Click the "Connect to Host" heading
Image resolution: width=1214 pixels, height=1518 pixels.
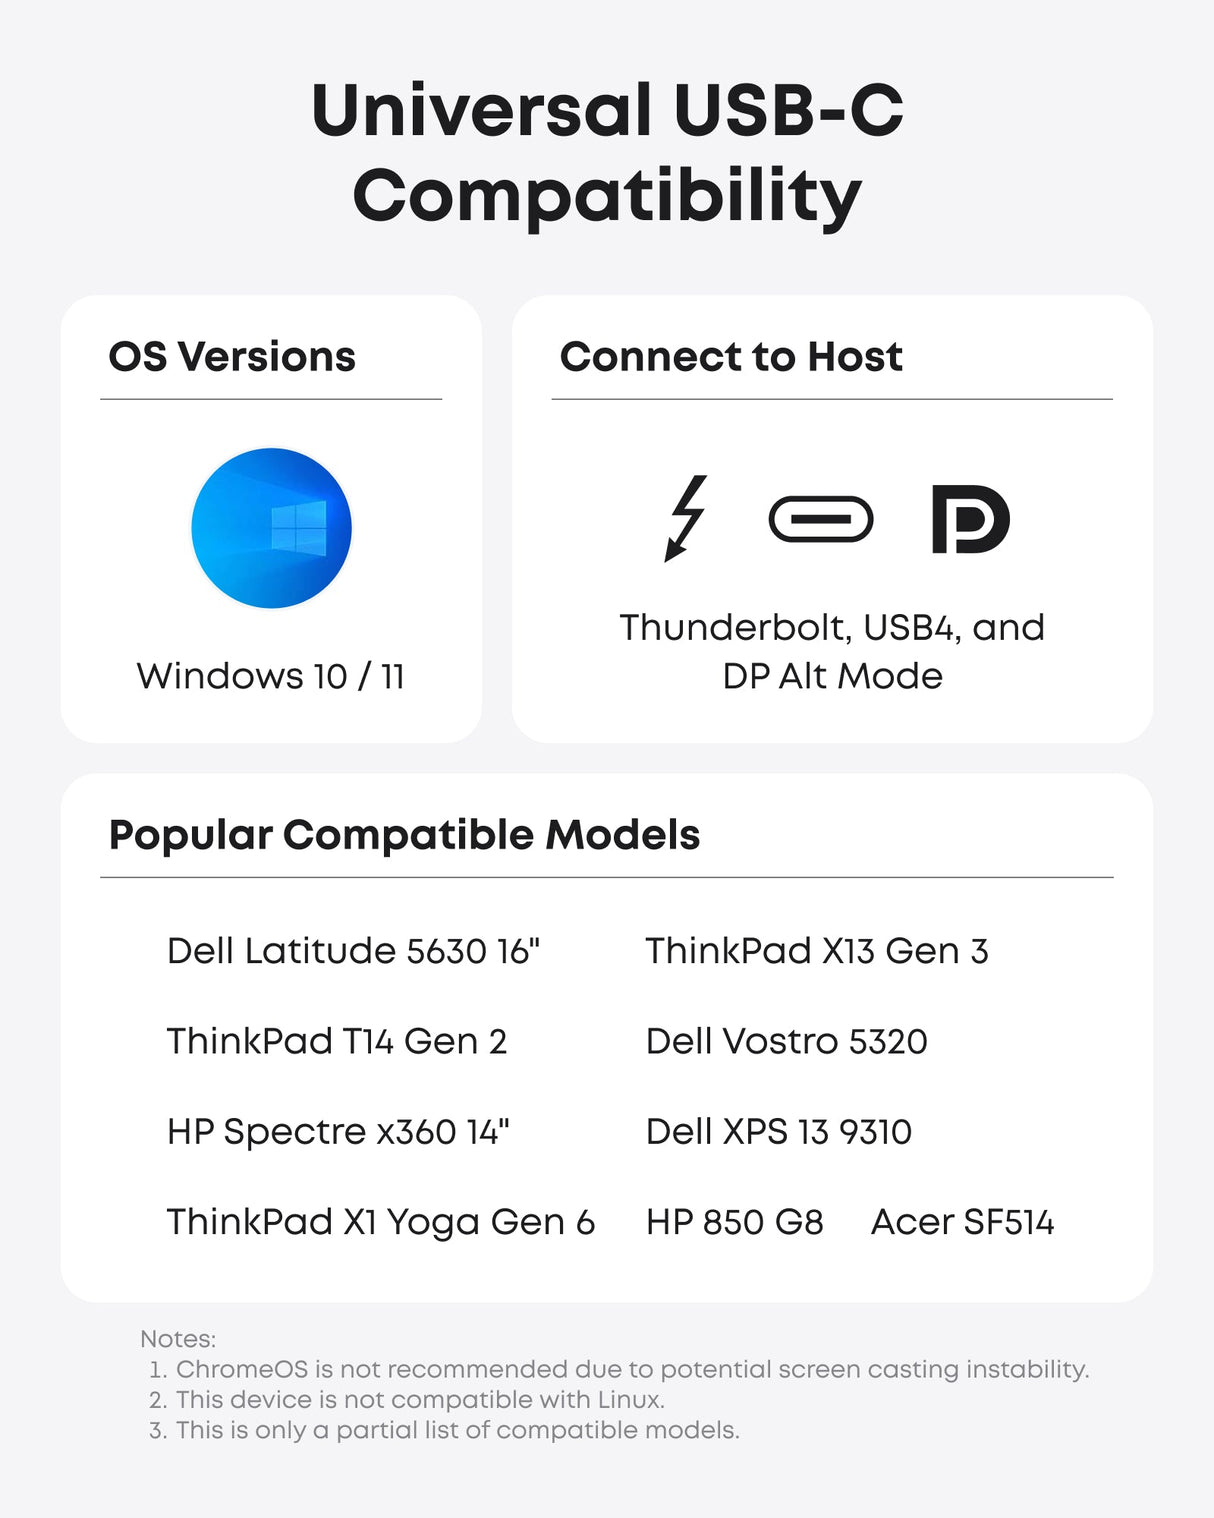click(731, 357)
